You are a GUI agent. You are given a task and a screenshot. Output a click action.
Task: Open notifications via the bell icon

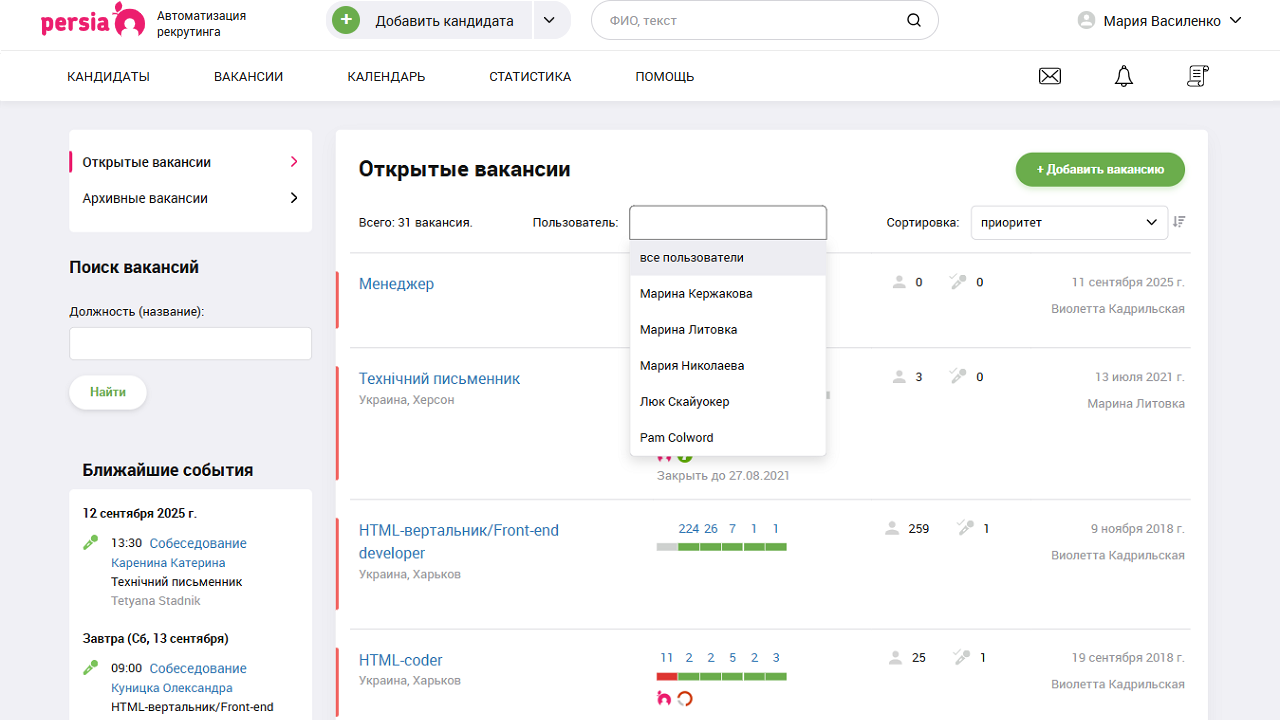tap(1123, 75)
